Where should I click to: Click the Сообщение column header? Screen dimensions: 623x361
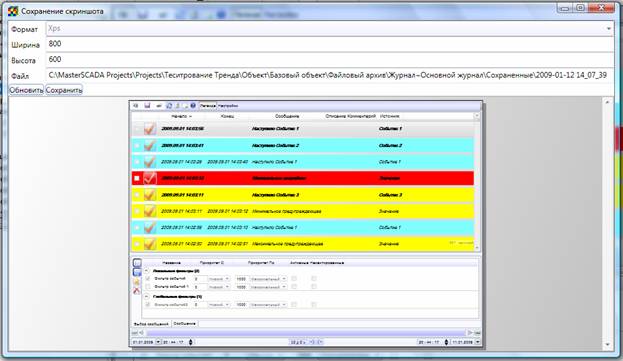(x=287, y=116)
